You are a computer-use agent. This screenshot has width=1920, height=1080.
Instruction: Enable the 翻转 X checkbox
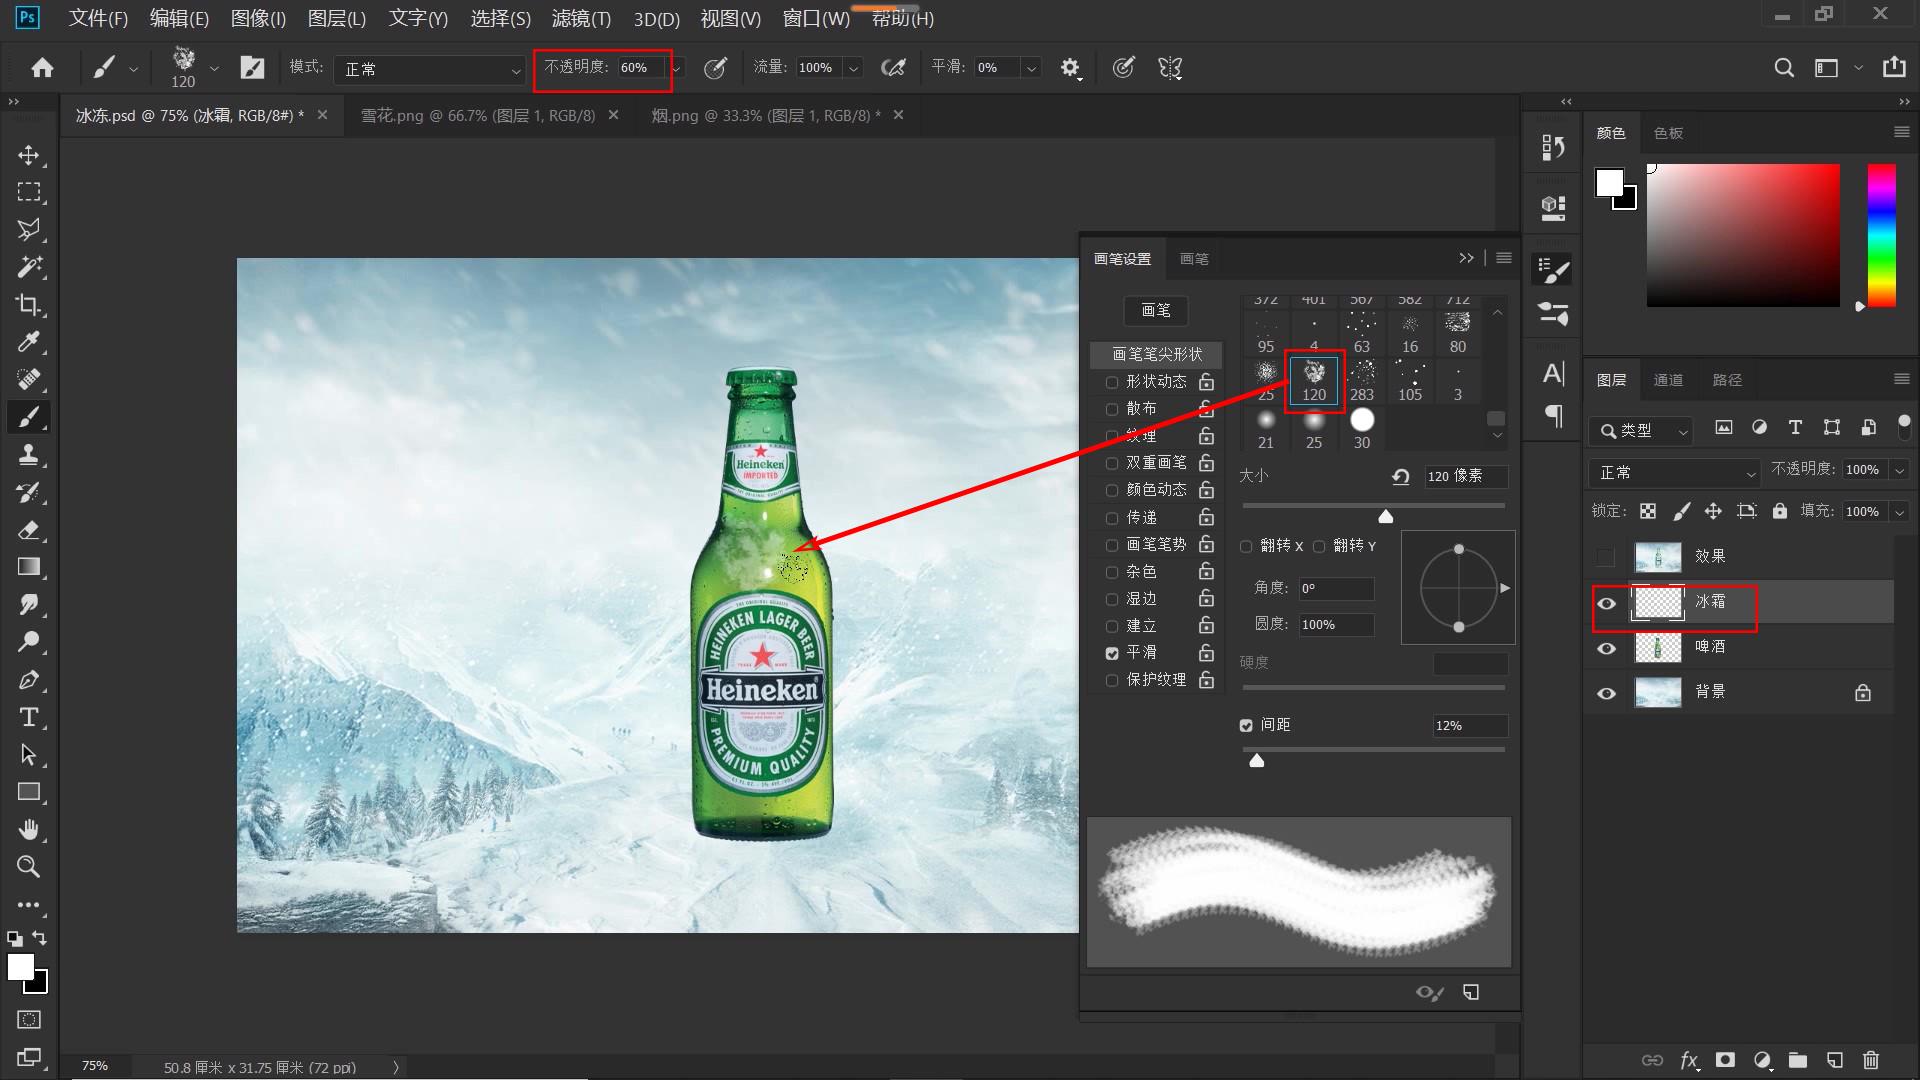(x=1246, y=546)
